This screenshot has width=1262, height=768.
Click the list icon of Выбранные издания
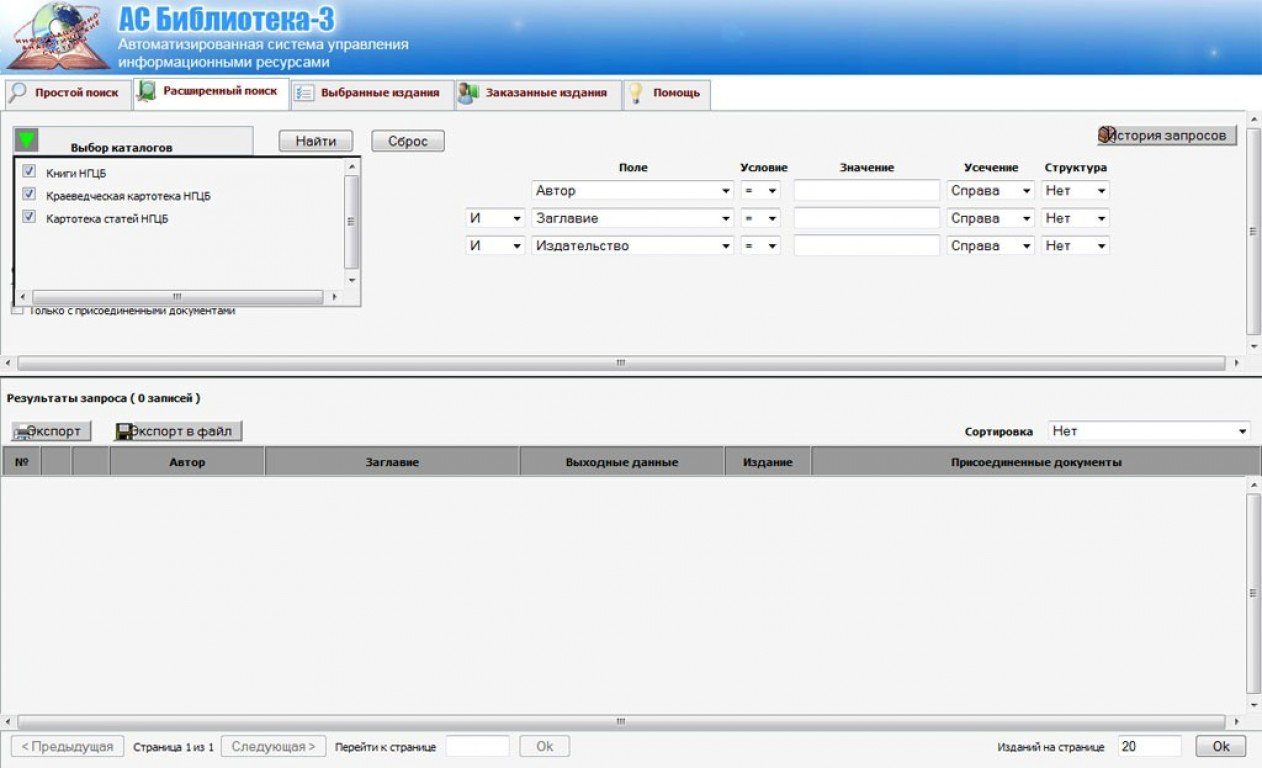coord(304,93)
